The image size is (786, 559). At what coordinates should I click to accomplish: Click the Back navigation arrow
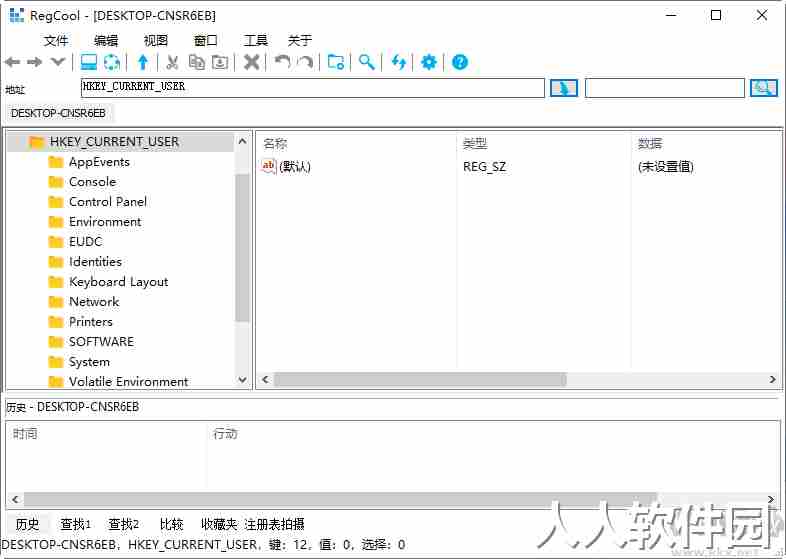13,62
